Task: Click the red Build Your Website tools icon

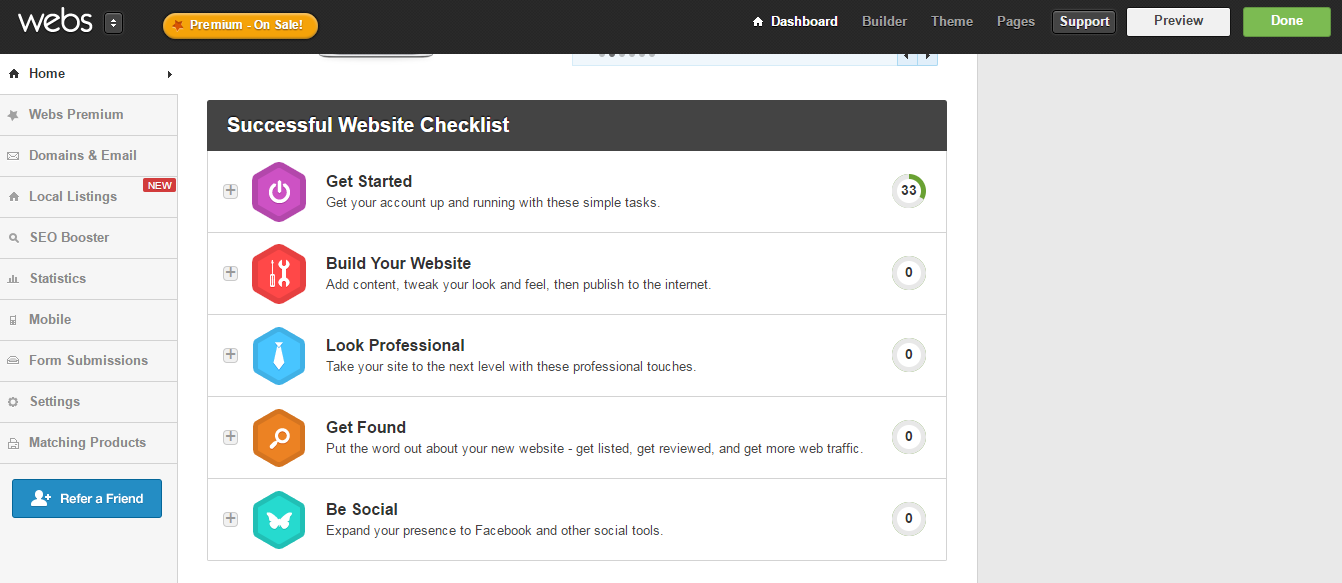Action: 279,273
